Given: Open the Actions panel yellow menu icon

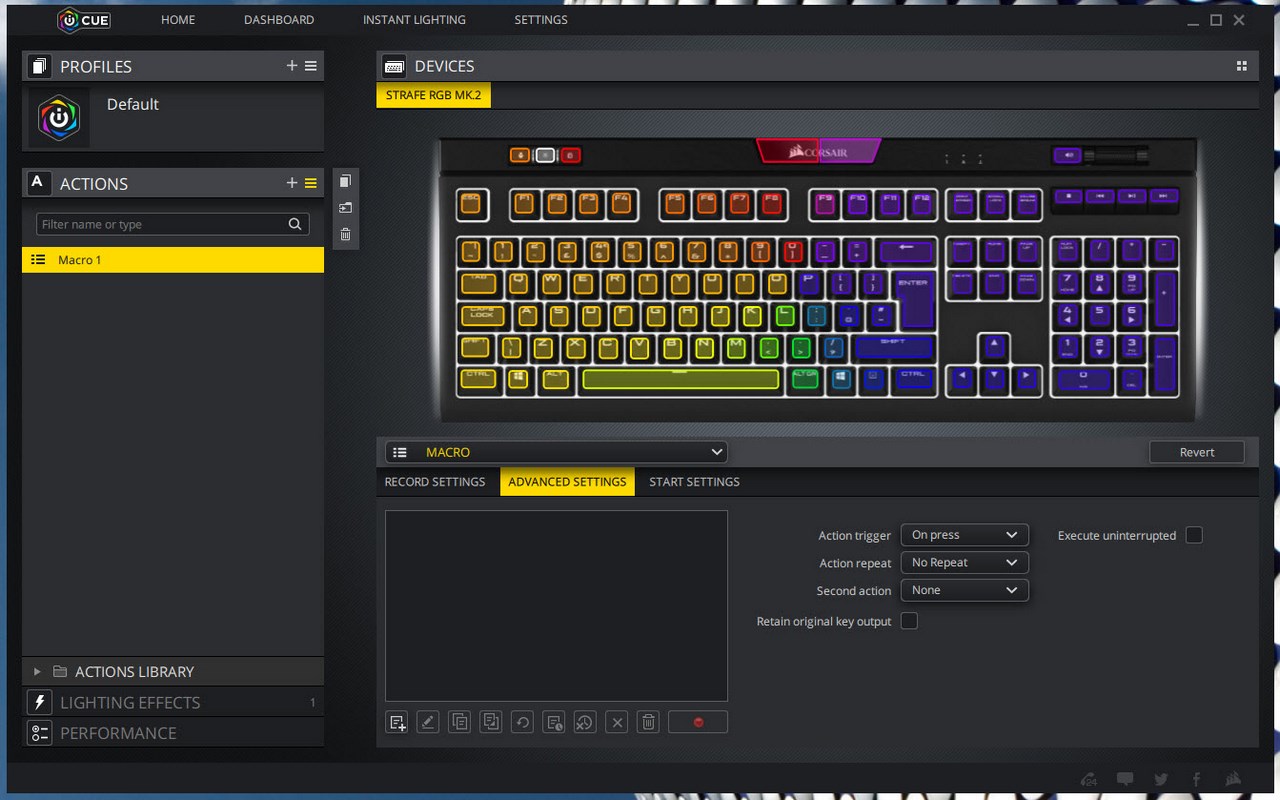Looking at the screenshot, I should click(x=311, y=183).
